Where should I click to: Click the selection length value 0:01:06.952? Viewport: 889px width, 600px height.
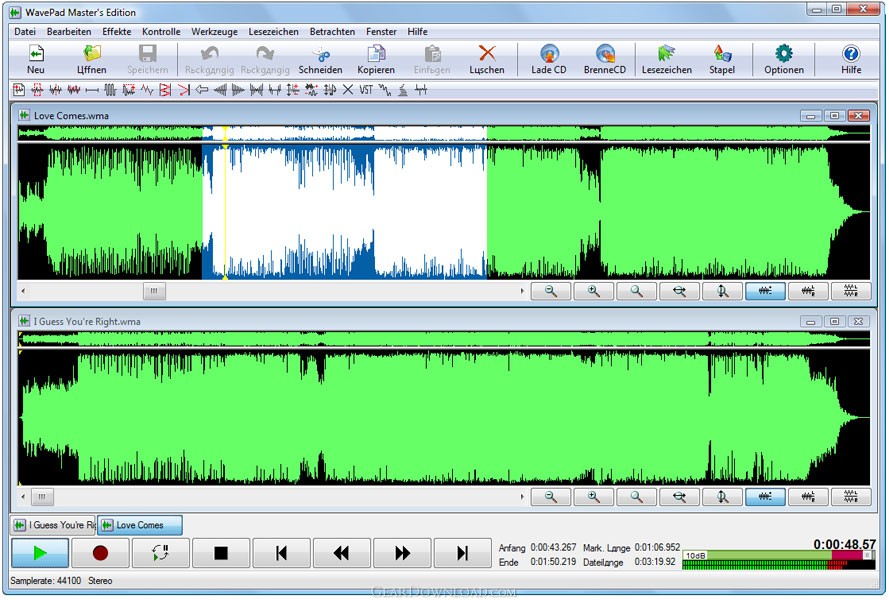coord(657,547)
